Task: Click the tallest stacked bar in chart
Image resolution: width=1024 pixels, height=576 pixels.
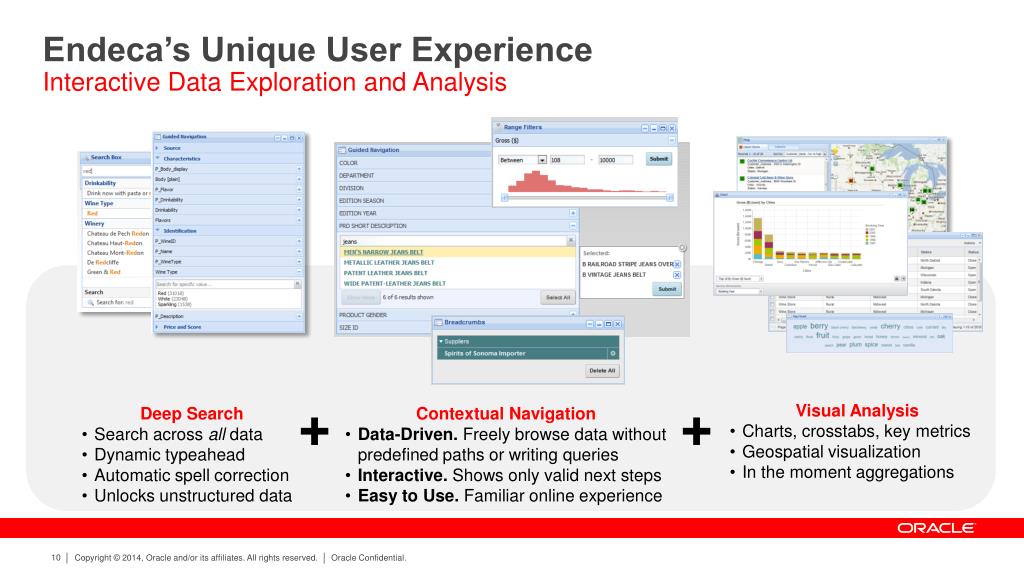Action: (758, 238)
